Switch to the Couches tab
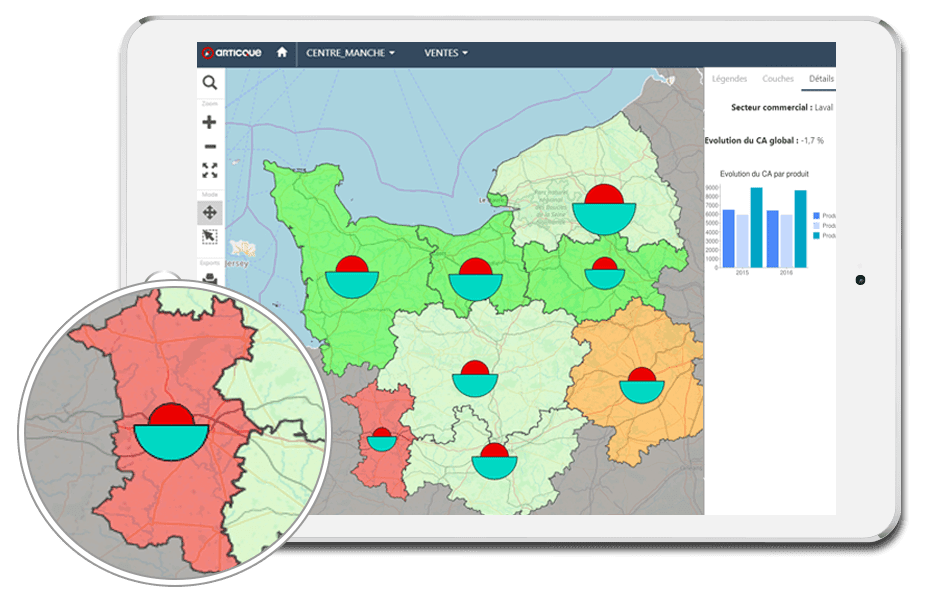This screenshot has width=929, height=595. pos(778,78)
